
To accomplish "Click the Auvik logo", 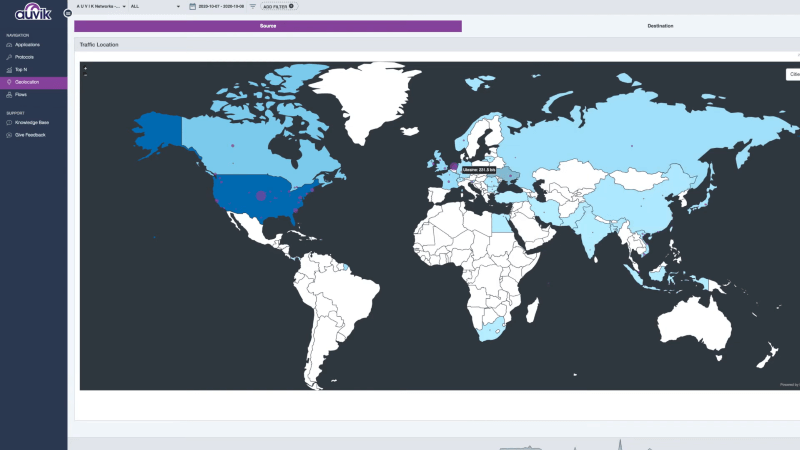I will (33, 11).
